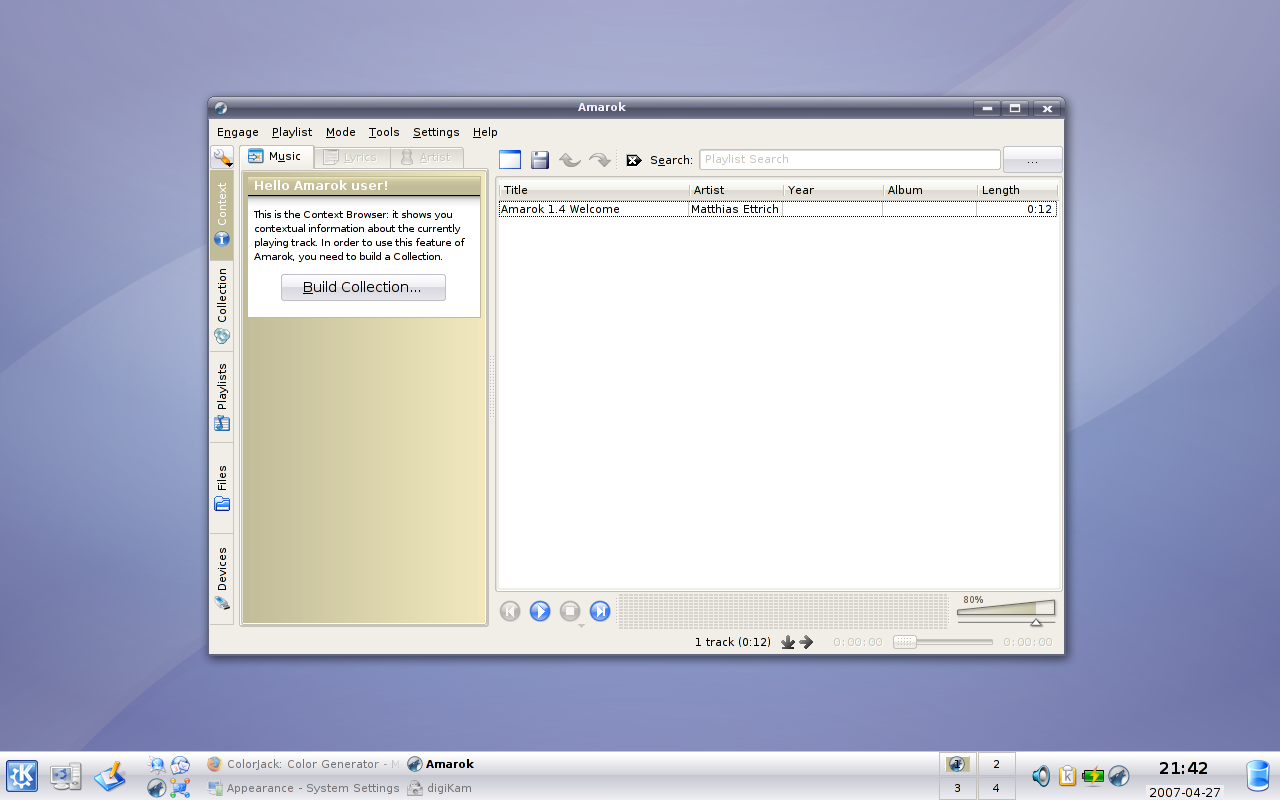Switch to ColorJack Color Generator taskbar entry
Screen dimensions: 1280x800
[303, 764]
